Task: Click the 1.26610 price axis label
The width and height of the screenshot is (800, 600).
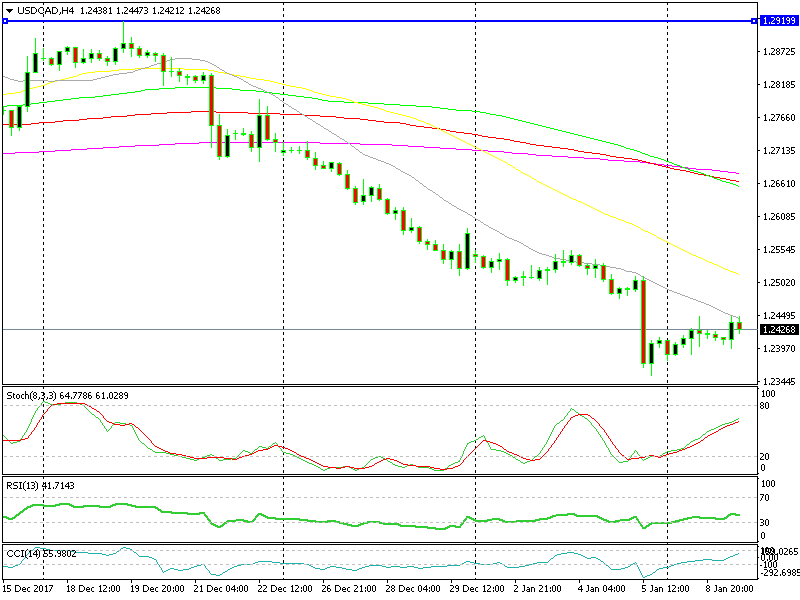Action: [779, 184]
